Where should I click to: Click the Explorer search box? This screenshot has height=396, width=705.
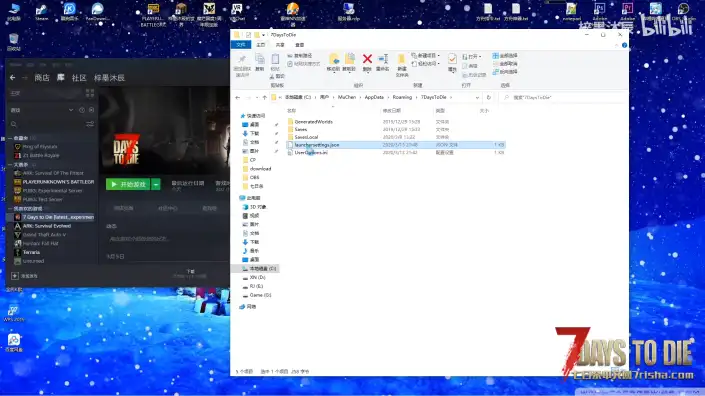pyautogui.click(x=563, y=98)
